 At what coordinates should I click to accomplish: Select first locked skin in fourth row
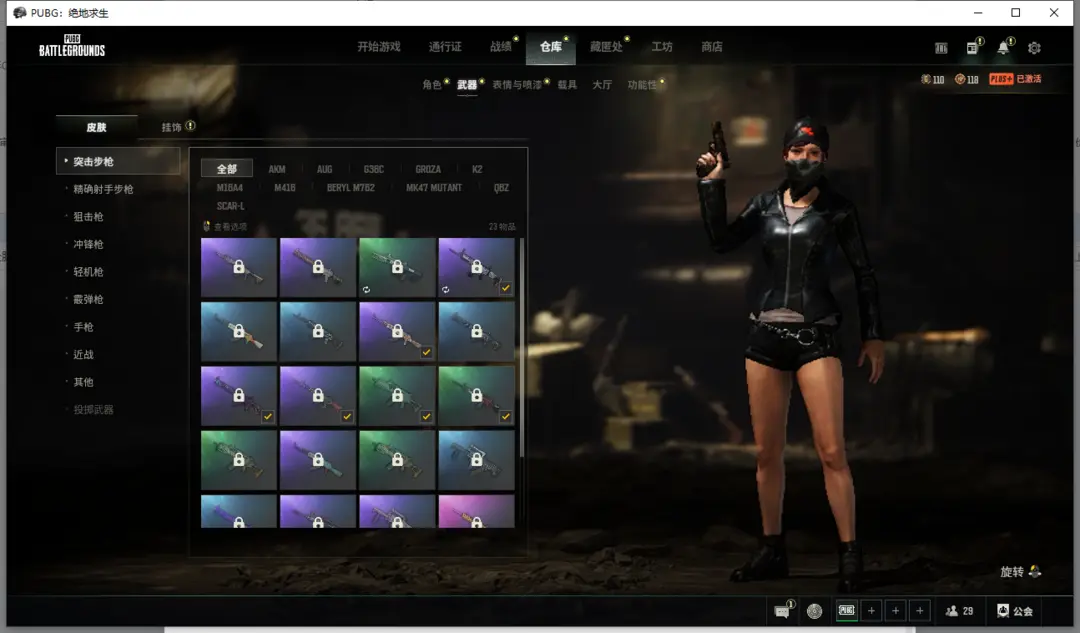point(239,460)
